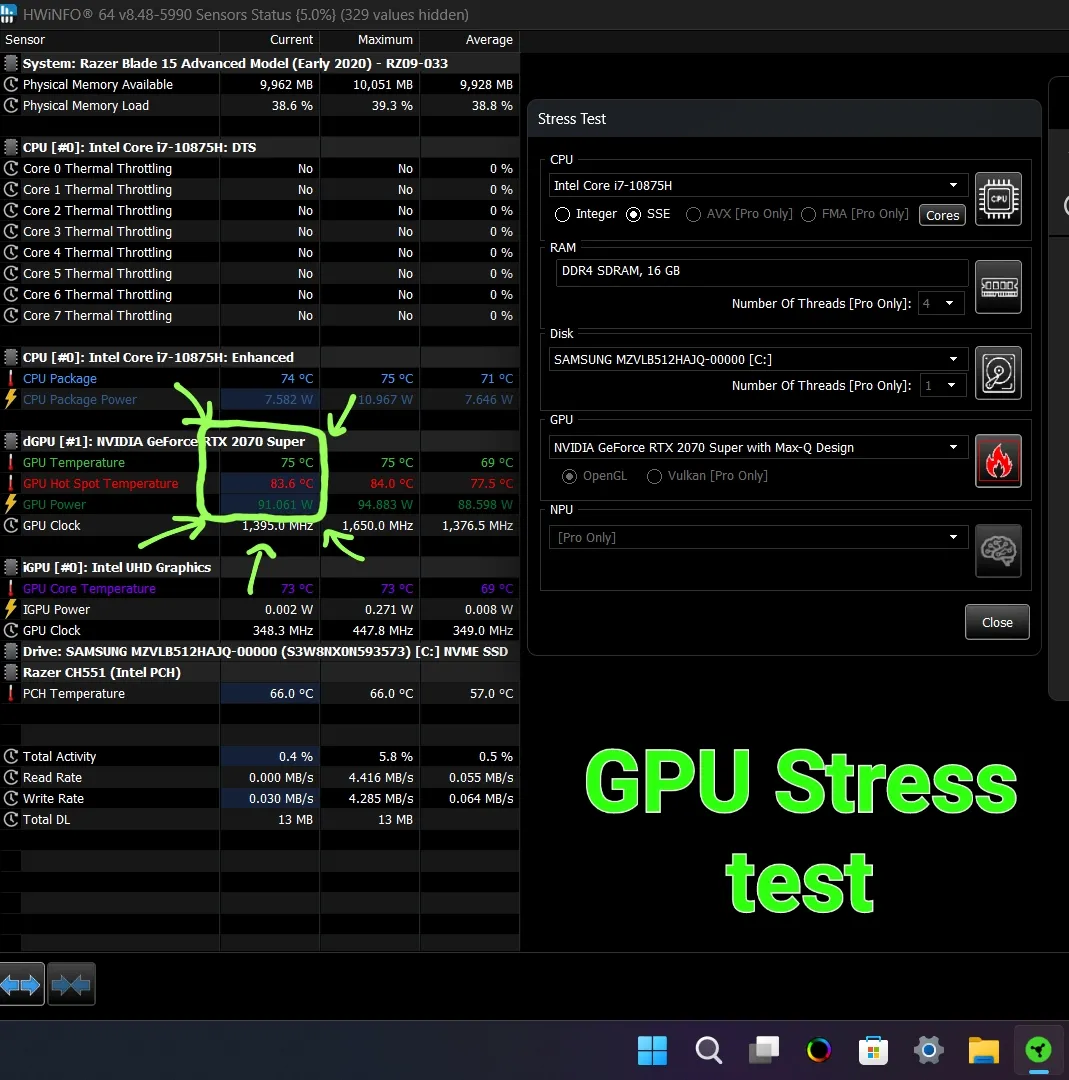Select the GPU Core Temperature row
Screen dimensions: 1069x1080
(x=260, y=588)
